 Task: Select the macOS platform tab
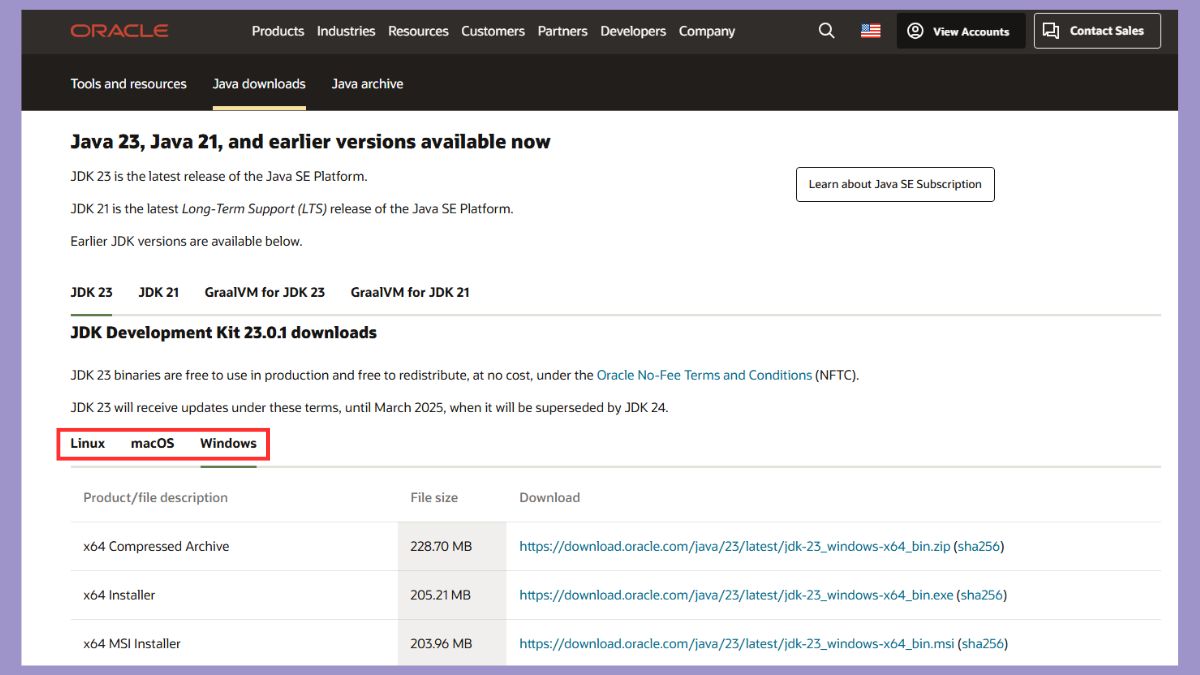point(152,443)
